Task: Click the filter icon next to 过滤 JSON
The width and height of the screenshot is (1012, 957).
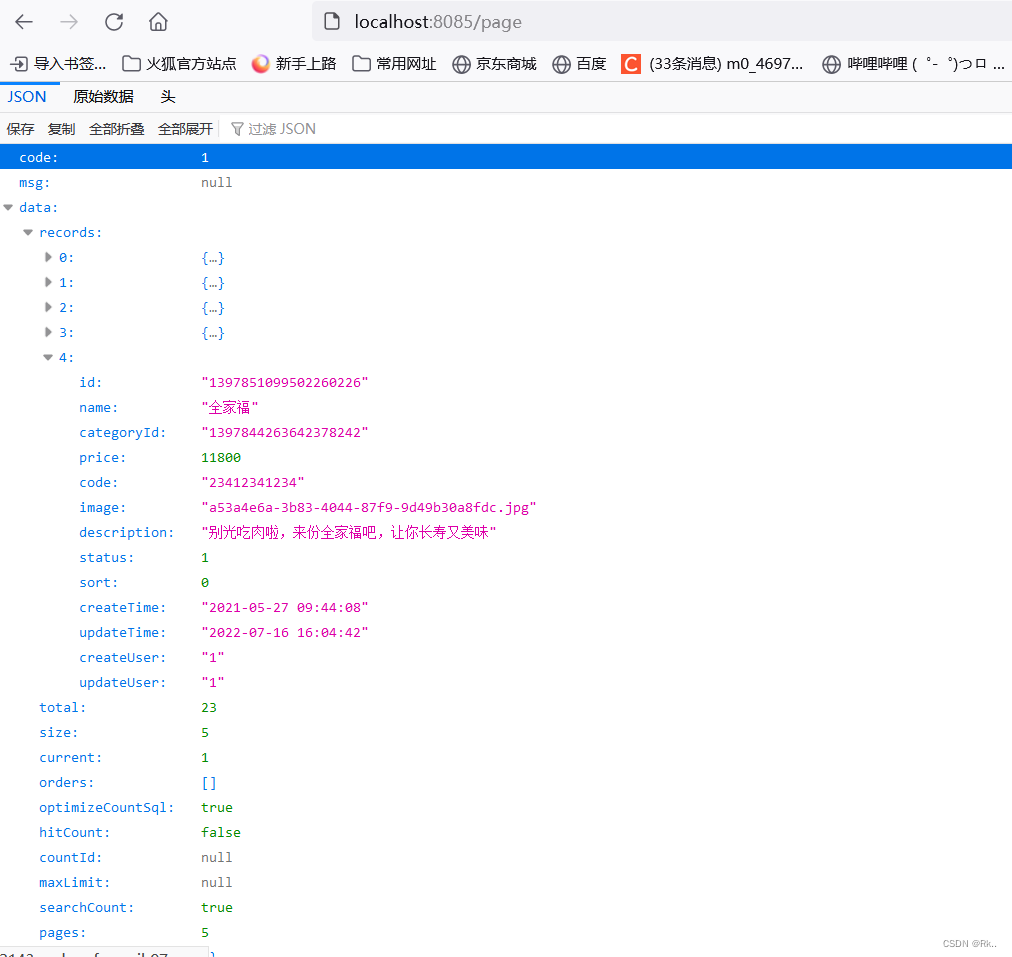Action: [237, 128]
